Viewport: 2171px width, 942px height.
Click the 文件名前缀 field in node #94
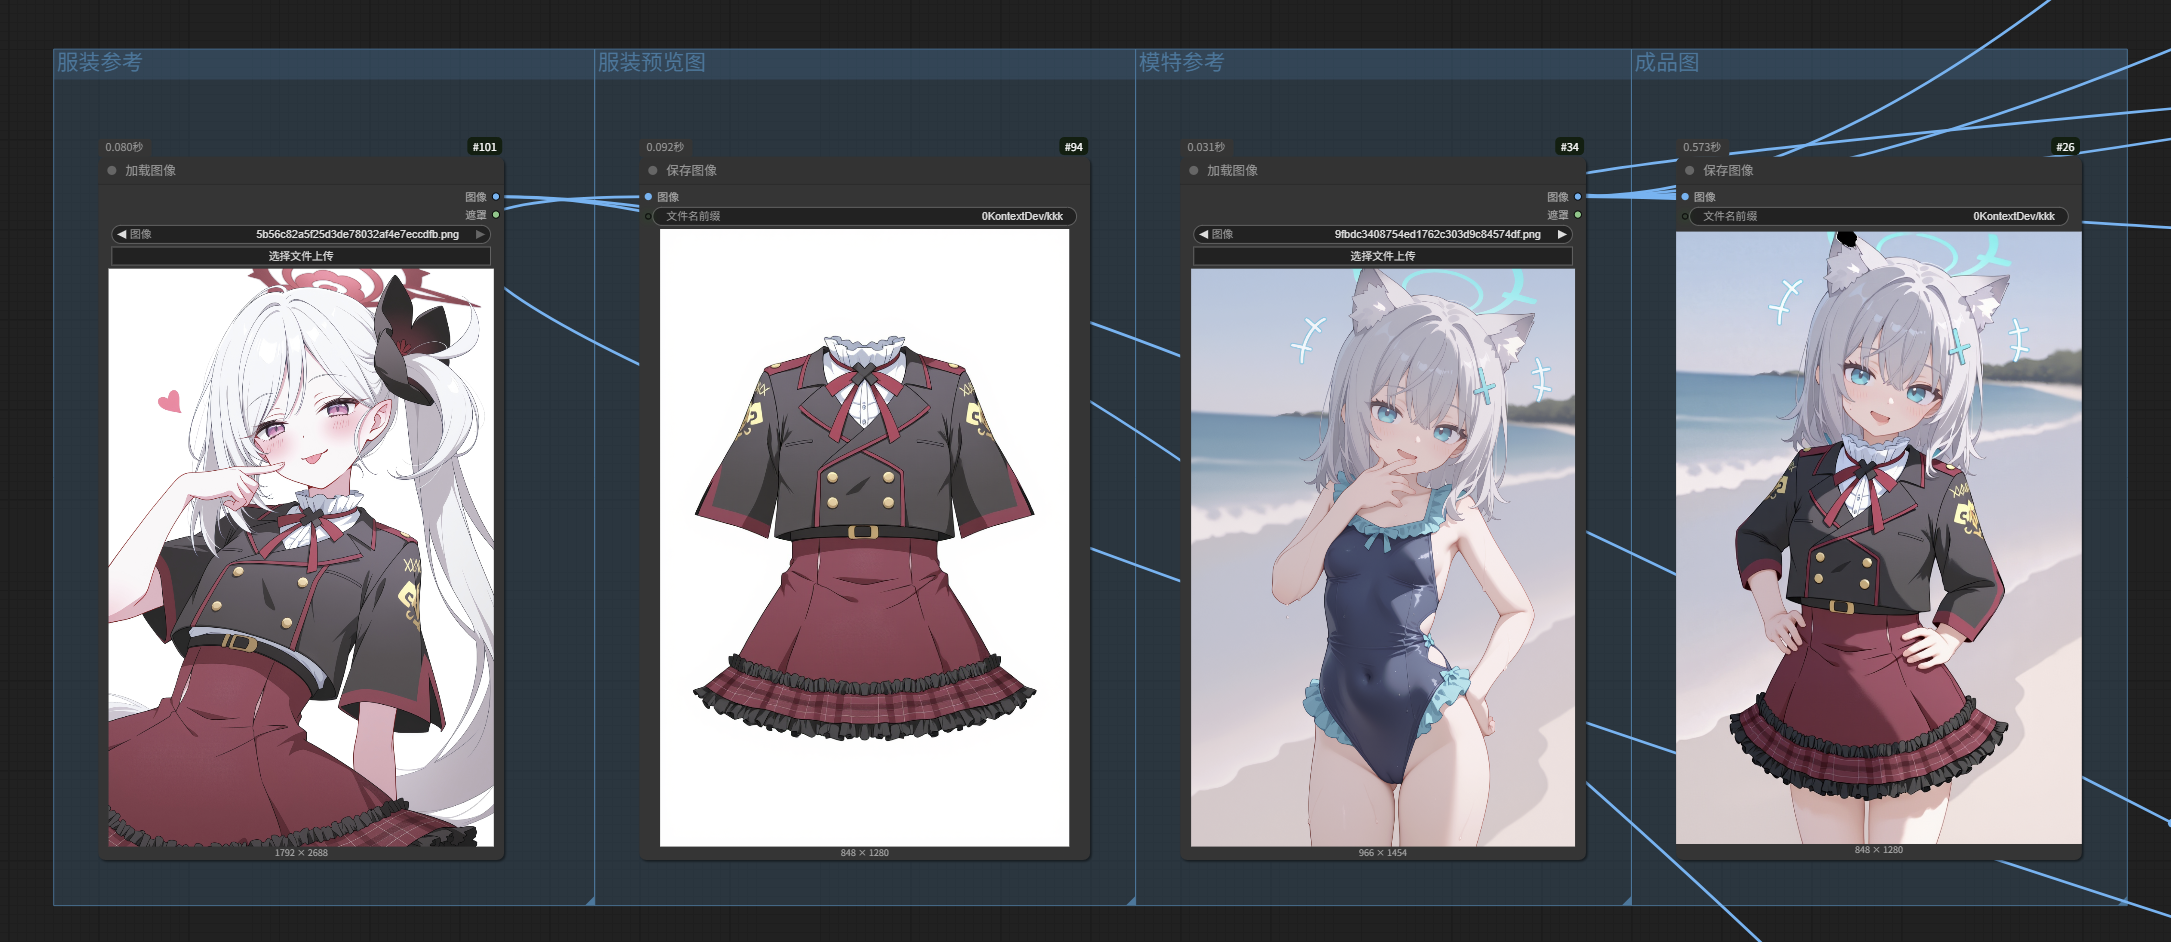tap(865, 216)
